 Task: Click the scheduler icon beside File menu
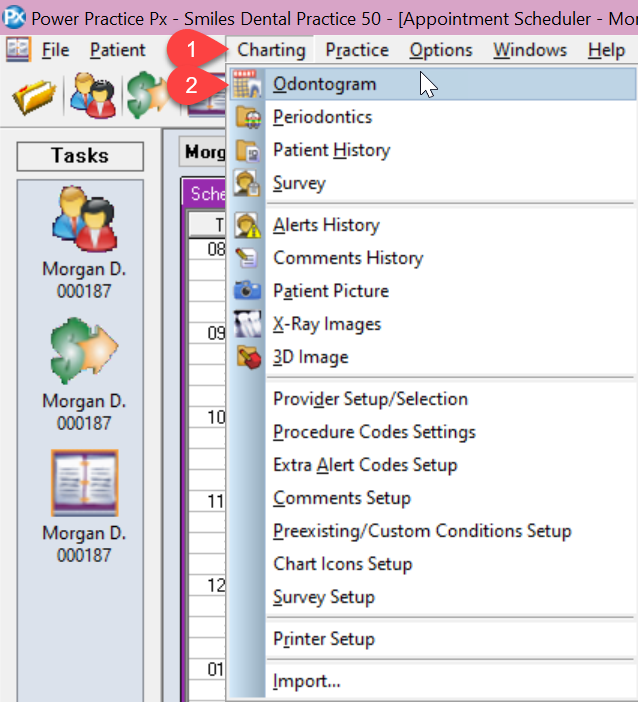pos(18,49)
